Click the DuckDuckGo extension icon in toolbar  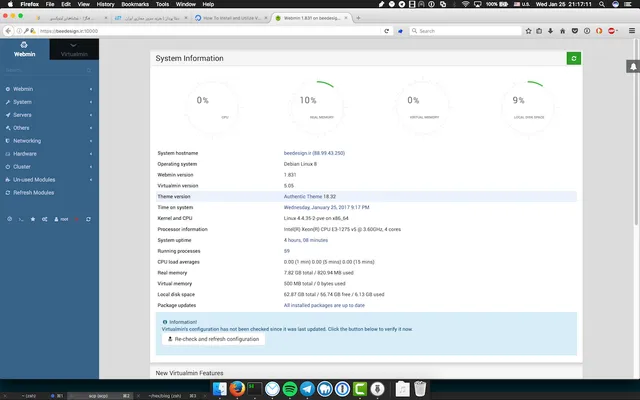tap(599, 31)
